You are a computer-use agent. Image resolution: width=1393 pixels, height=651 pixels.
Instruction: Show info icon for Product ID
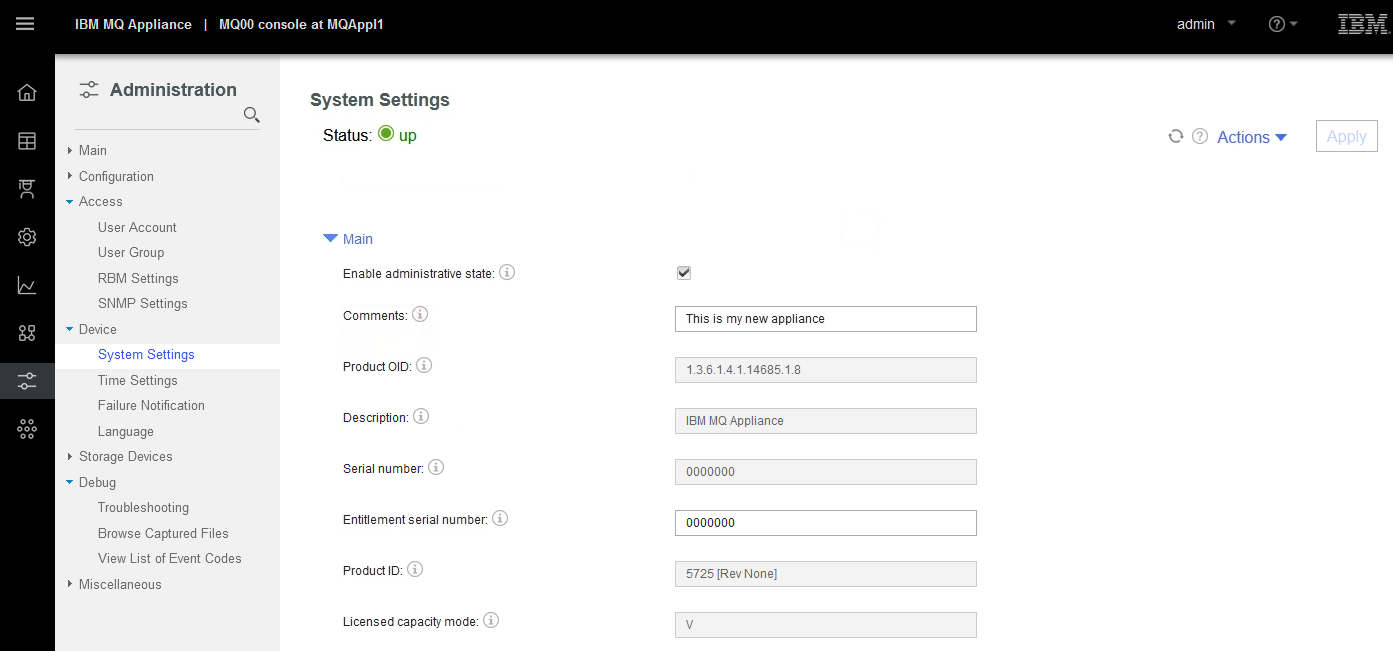click(x=415, y=569)
